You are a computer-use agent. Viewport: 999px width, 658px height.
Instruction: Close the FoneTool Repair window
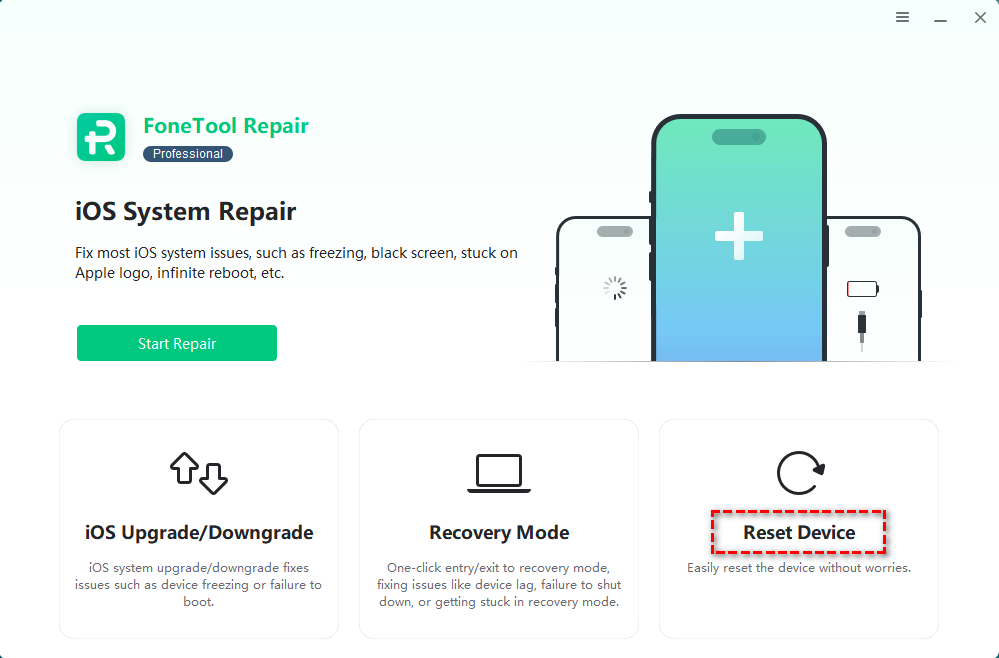(x=980, y=18)
